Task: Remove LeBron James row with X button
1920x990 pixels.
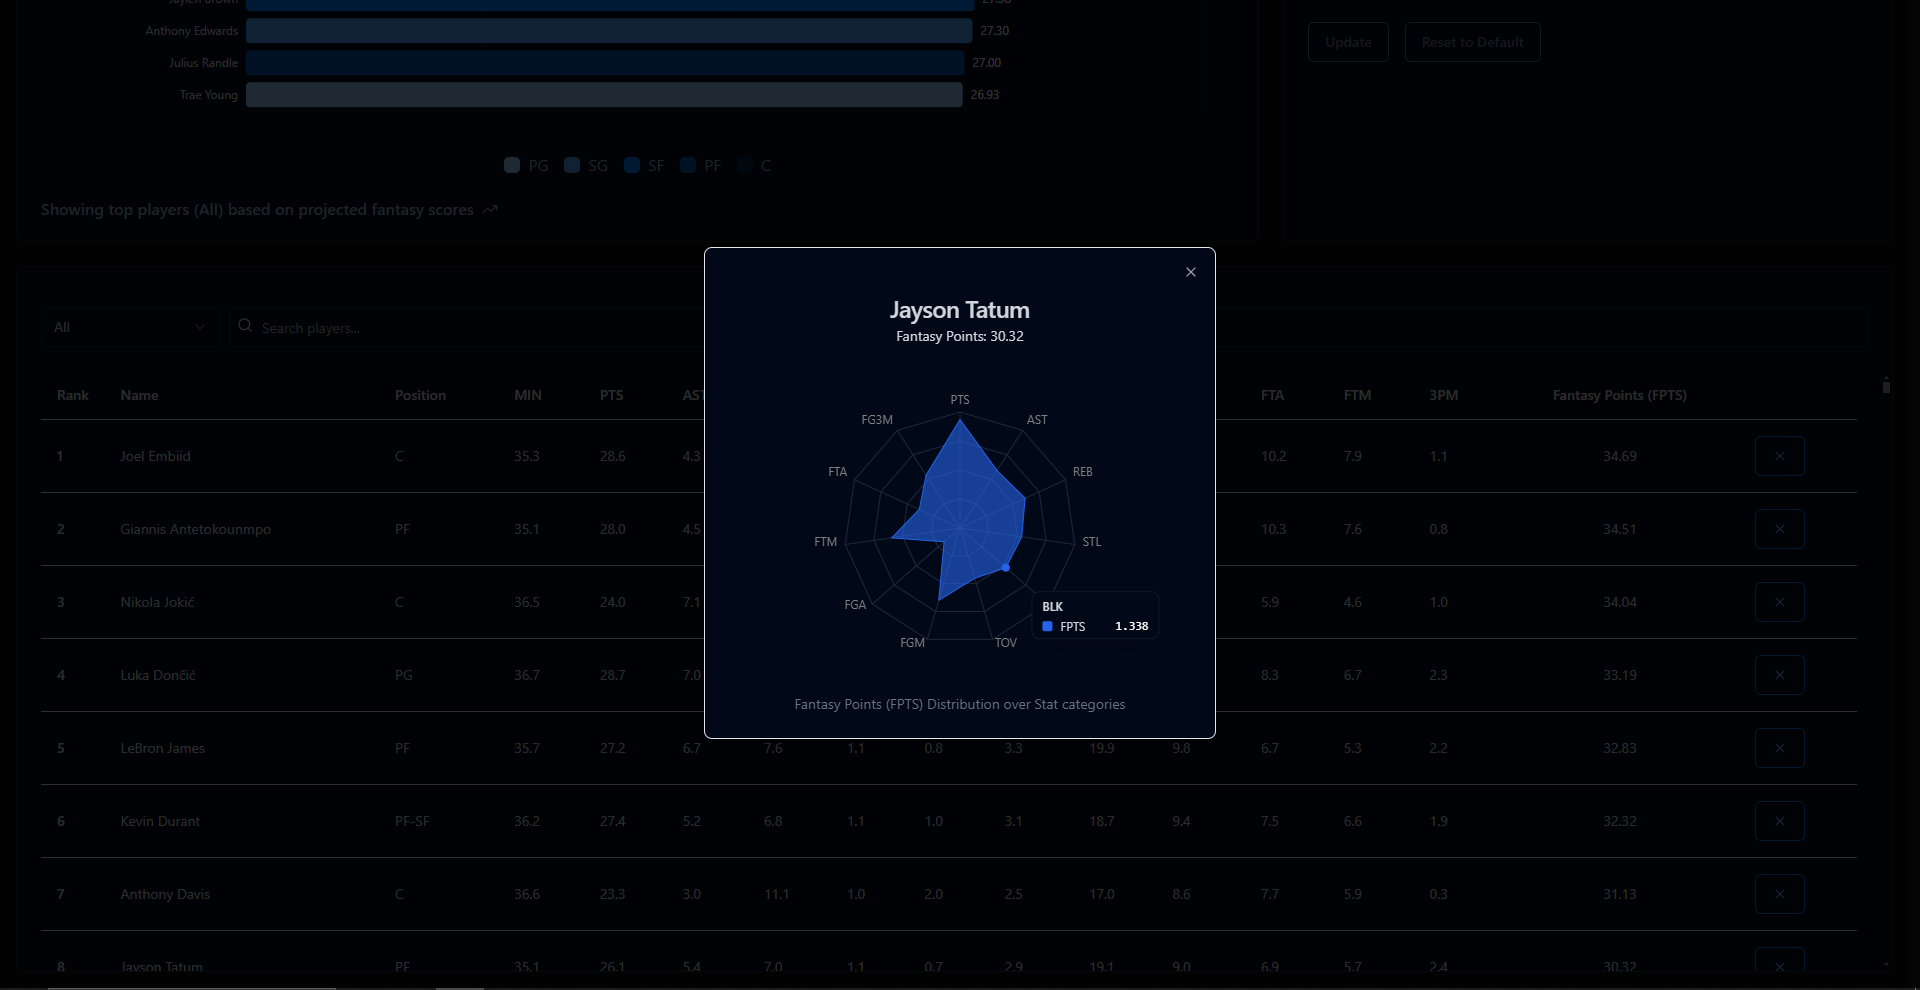Action: tap(1779, 748)
